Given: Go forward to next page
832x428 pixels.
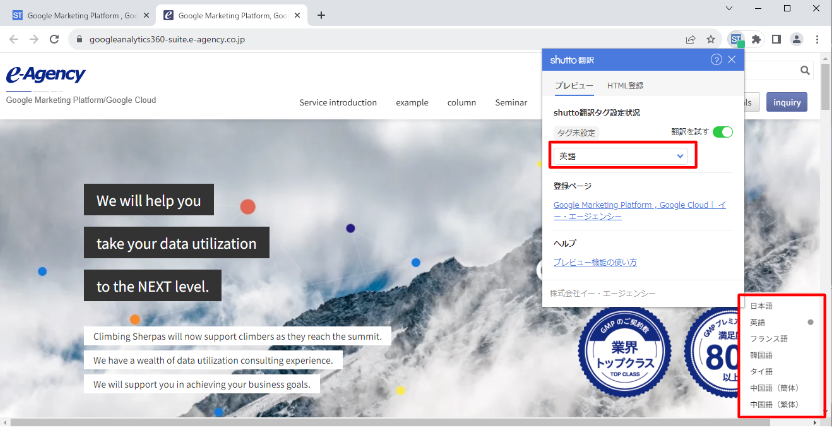Looking at the screenshot, I should tap(34, 39).
